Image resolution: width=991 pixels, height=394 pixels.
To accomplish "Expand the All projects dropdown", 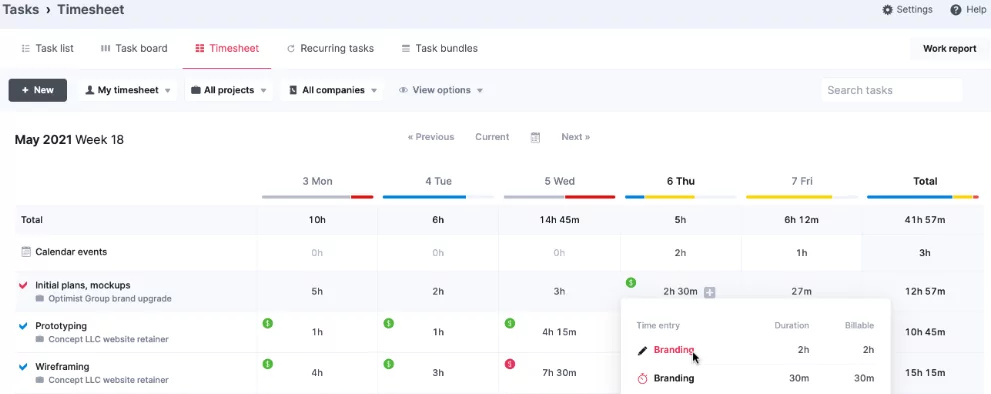I will (229, 90).
